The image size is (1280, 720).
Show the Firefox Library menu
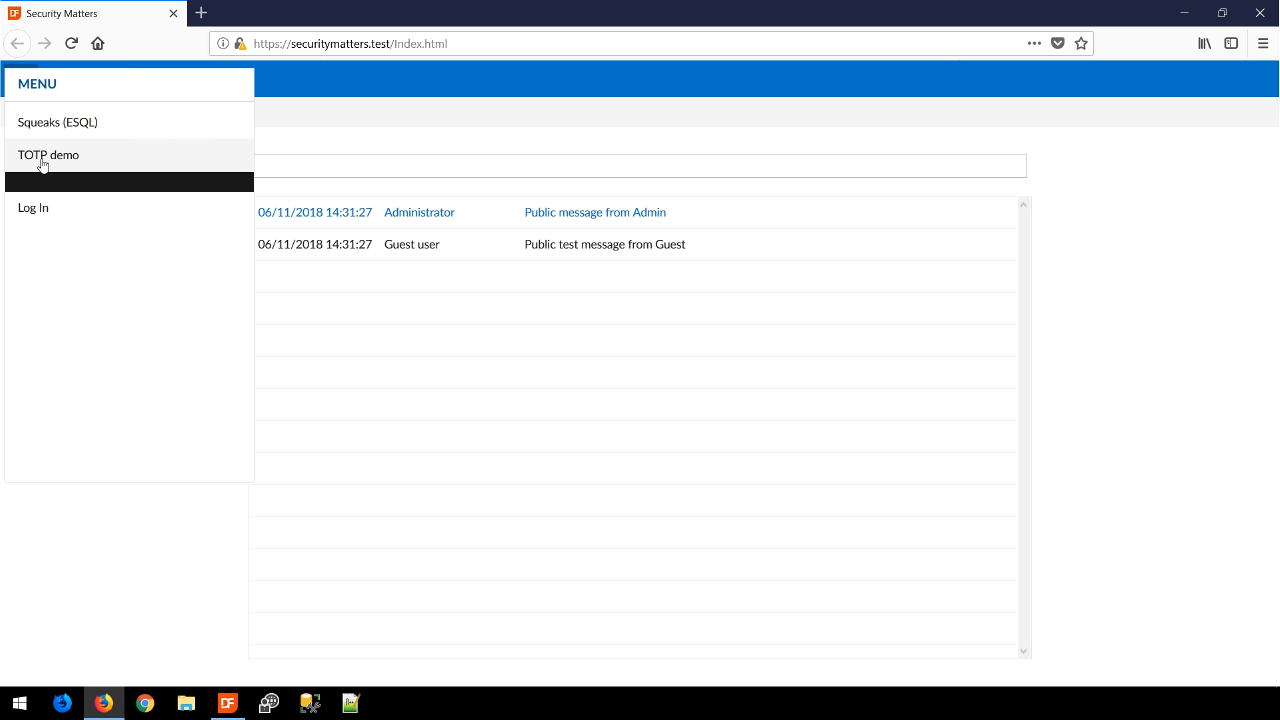pos(1205,43)
